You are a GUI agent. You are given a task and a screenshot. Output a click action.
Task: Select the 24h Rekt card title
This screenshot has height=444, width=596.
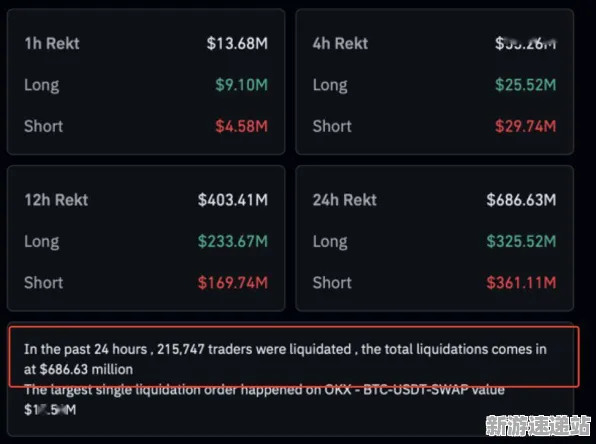click(x=345, y=200)
